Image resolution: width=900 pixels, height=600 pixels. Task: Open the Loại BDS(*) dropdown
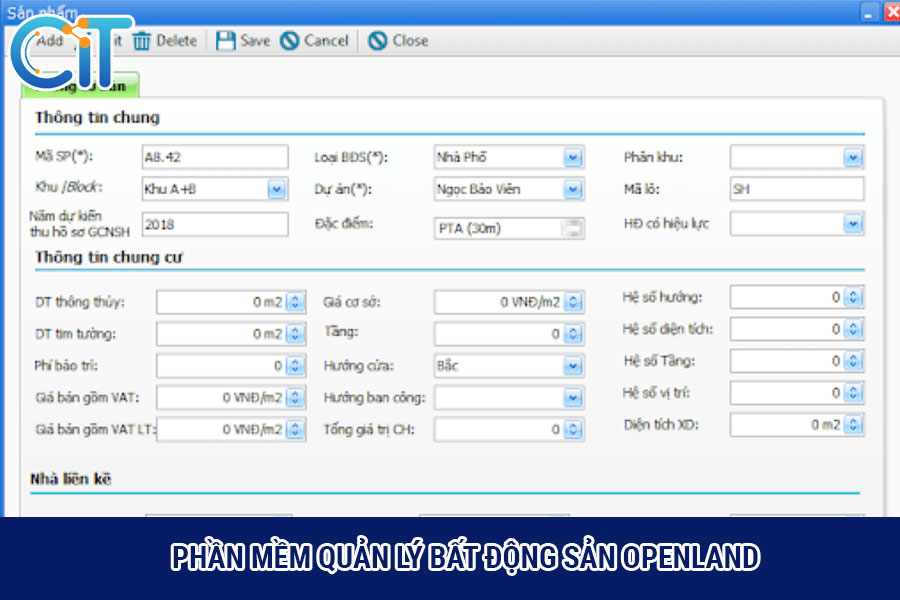tap(573, 157)
